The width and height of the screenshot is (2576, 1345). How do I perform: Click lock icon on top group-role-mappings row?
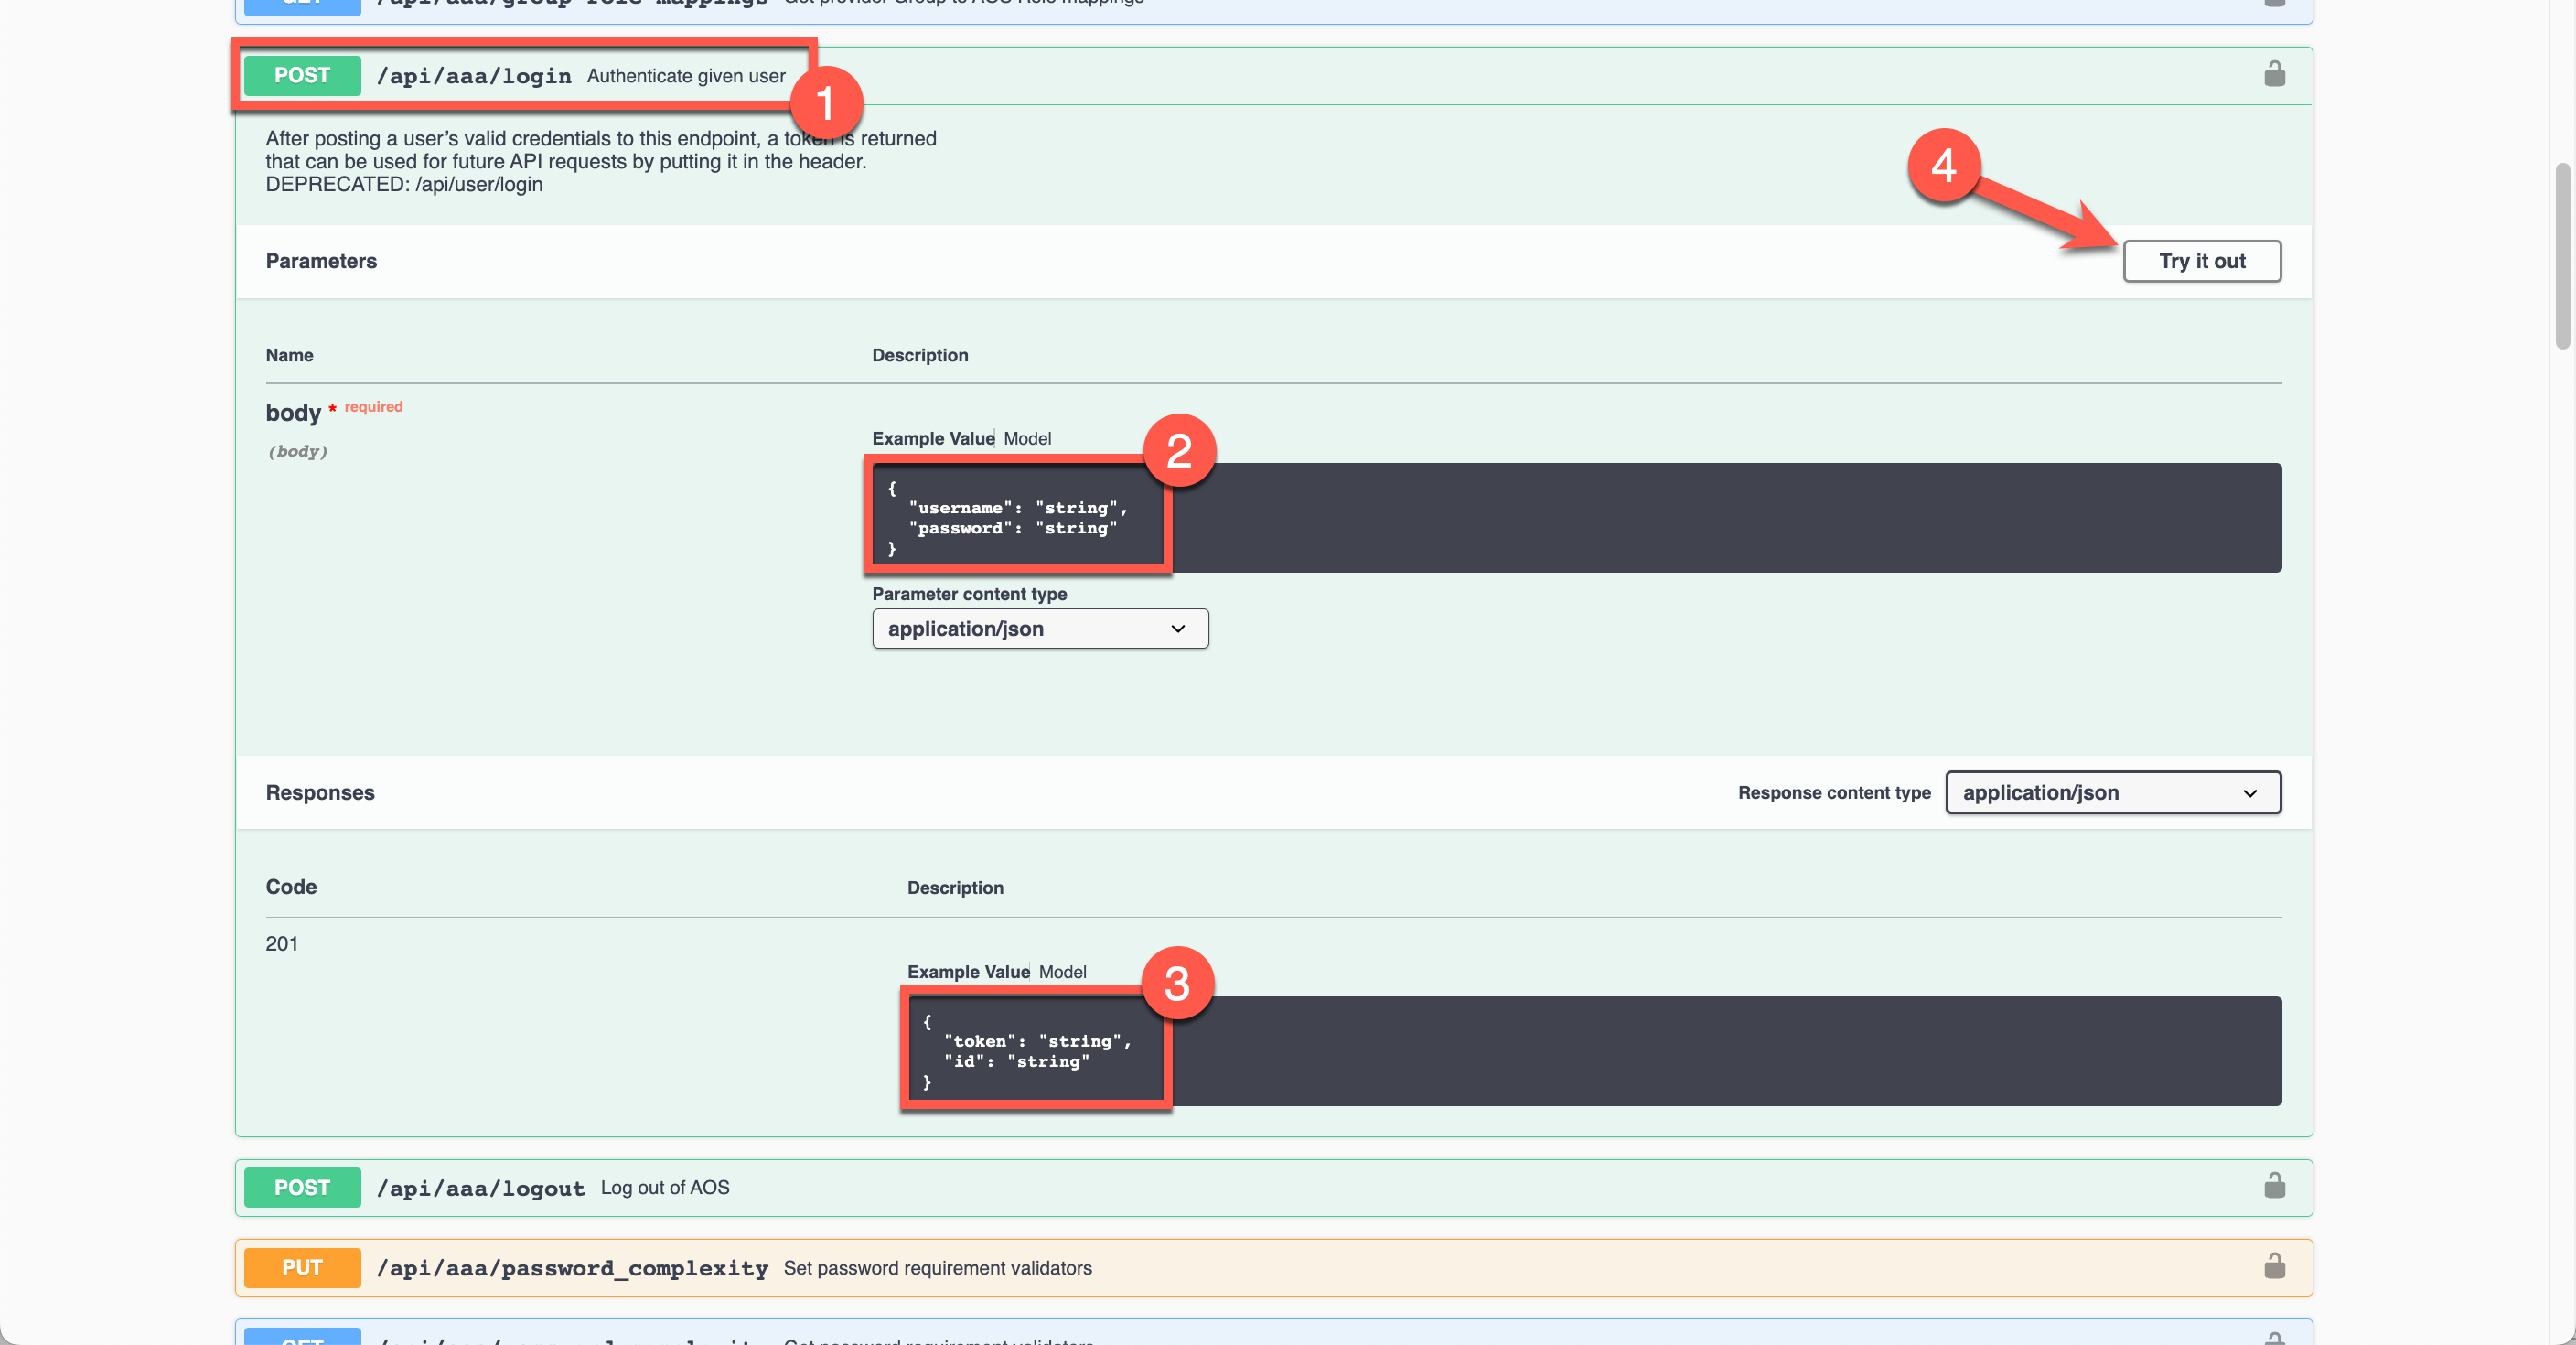pyautogui.click(x=2273, y=4)
